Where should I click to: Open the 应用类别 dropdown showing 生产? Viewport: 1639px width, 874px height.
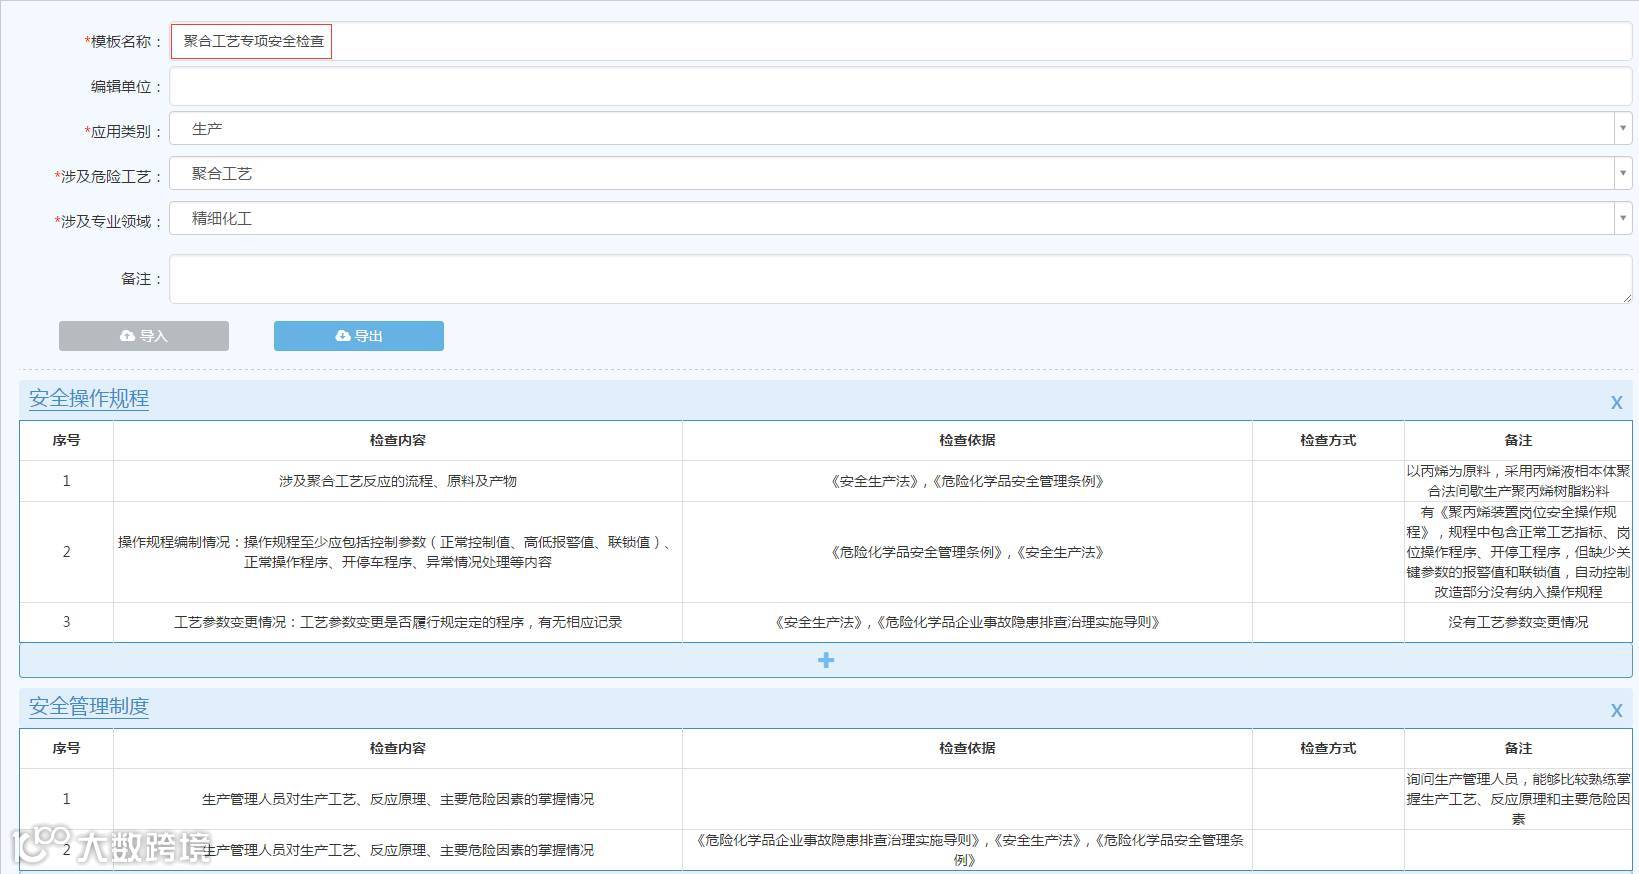900,129
